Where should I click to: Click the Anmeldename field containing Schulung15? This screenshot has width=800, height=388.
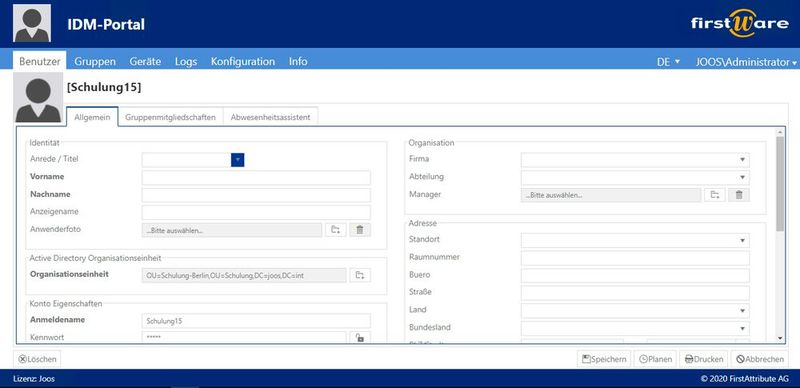pyautogui.click(x=256, y=321)
